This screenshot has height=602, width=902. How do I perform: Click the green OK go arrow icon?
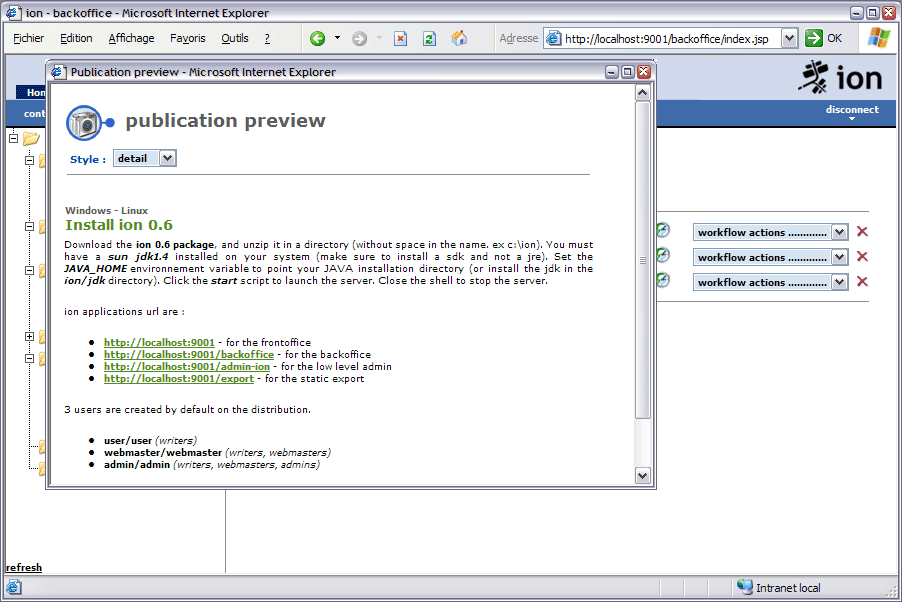click(x=813, y=39)
